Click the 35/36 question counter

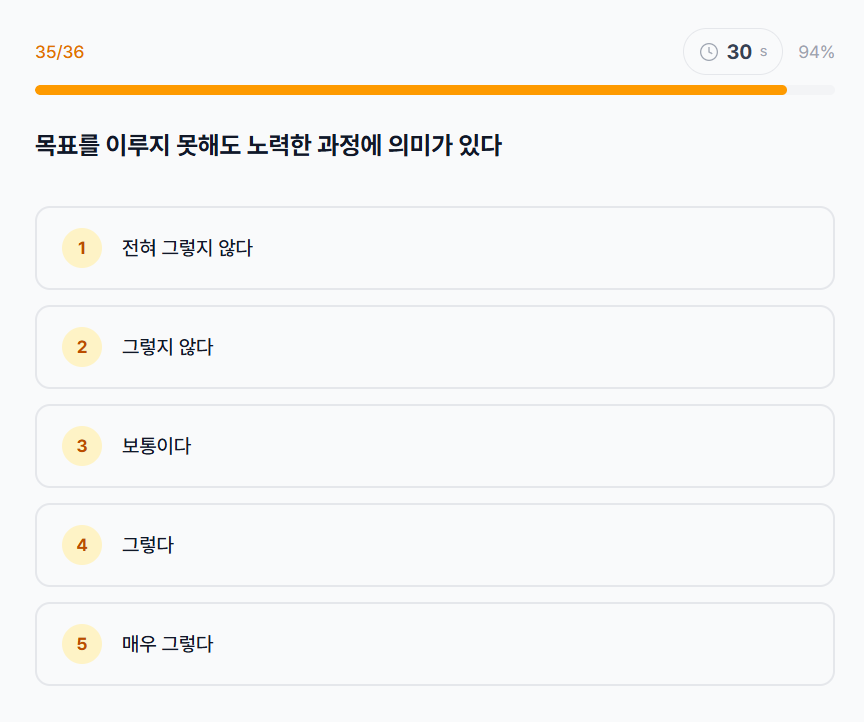61,51
